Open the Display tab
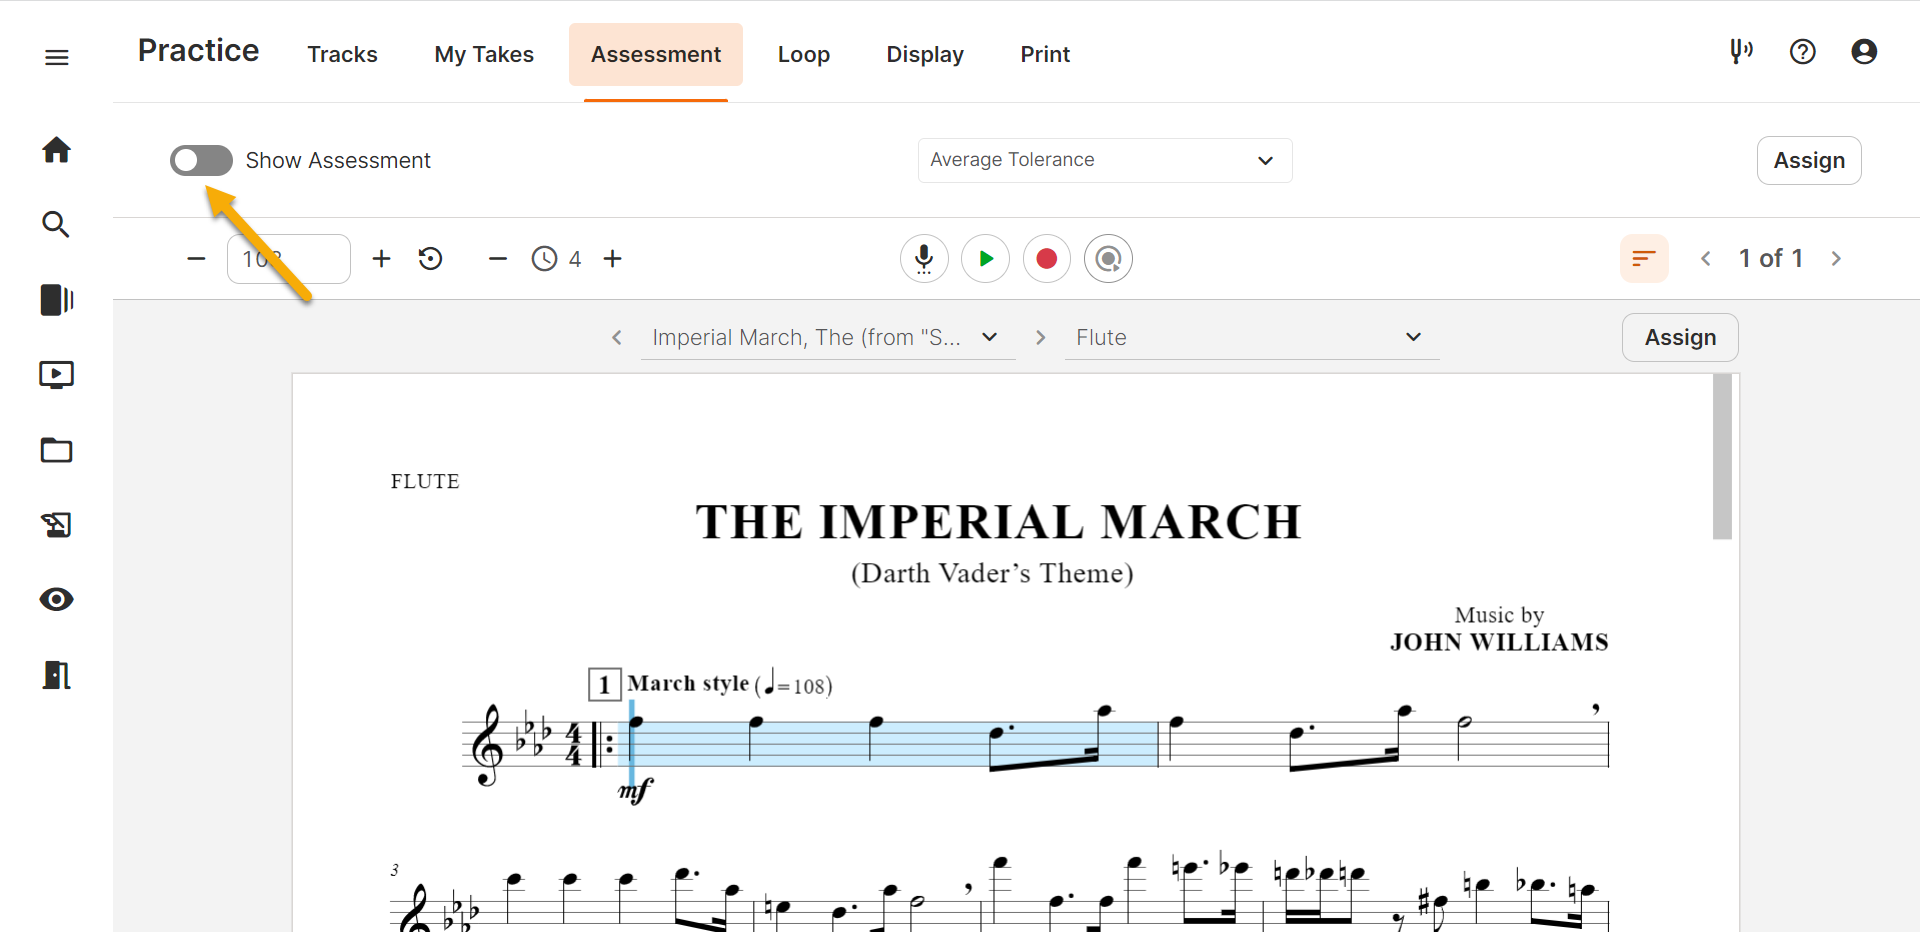1920x932 pixels. (925, 54)
